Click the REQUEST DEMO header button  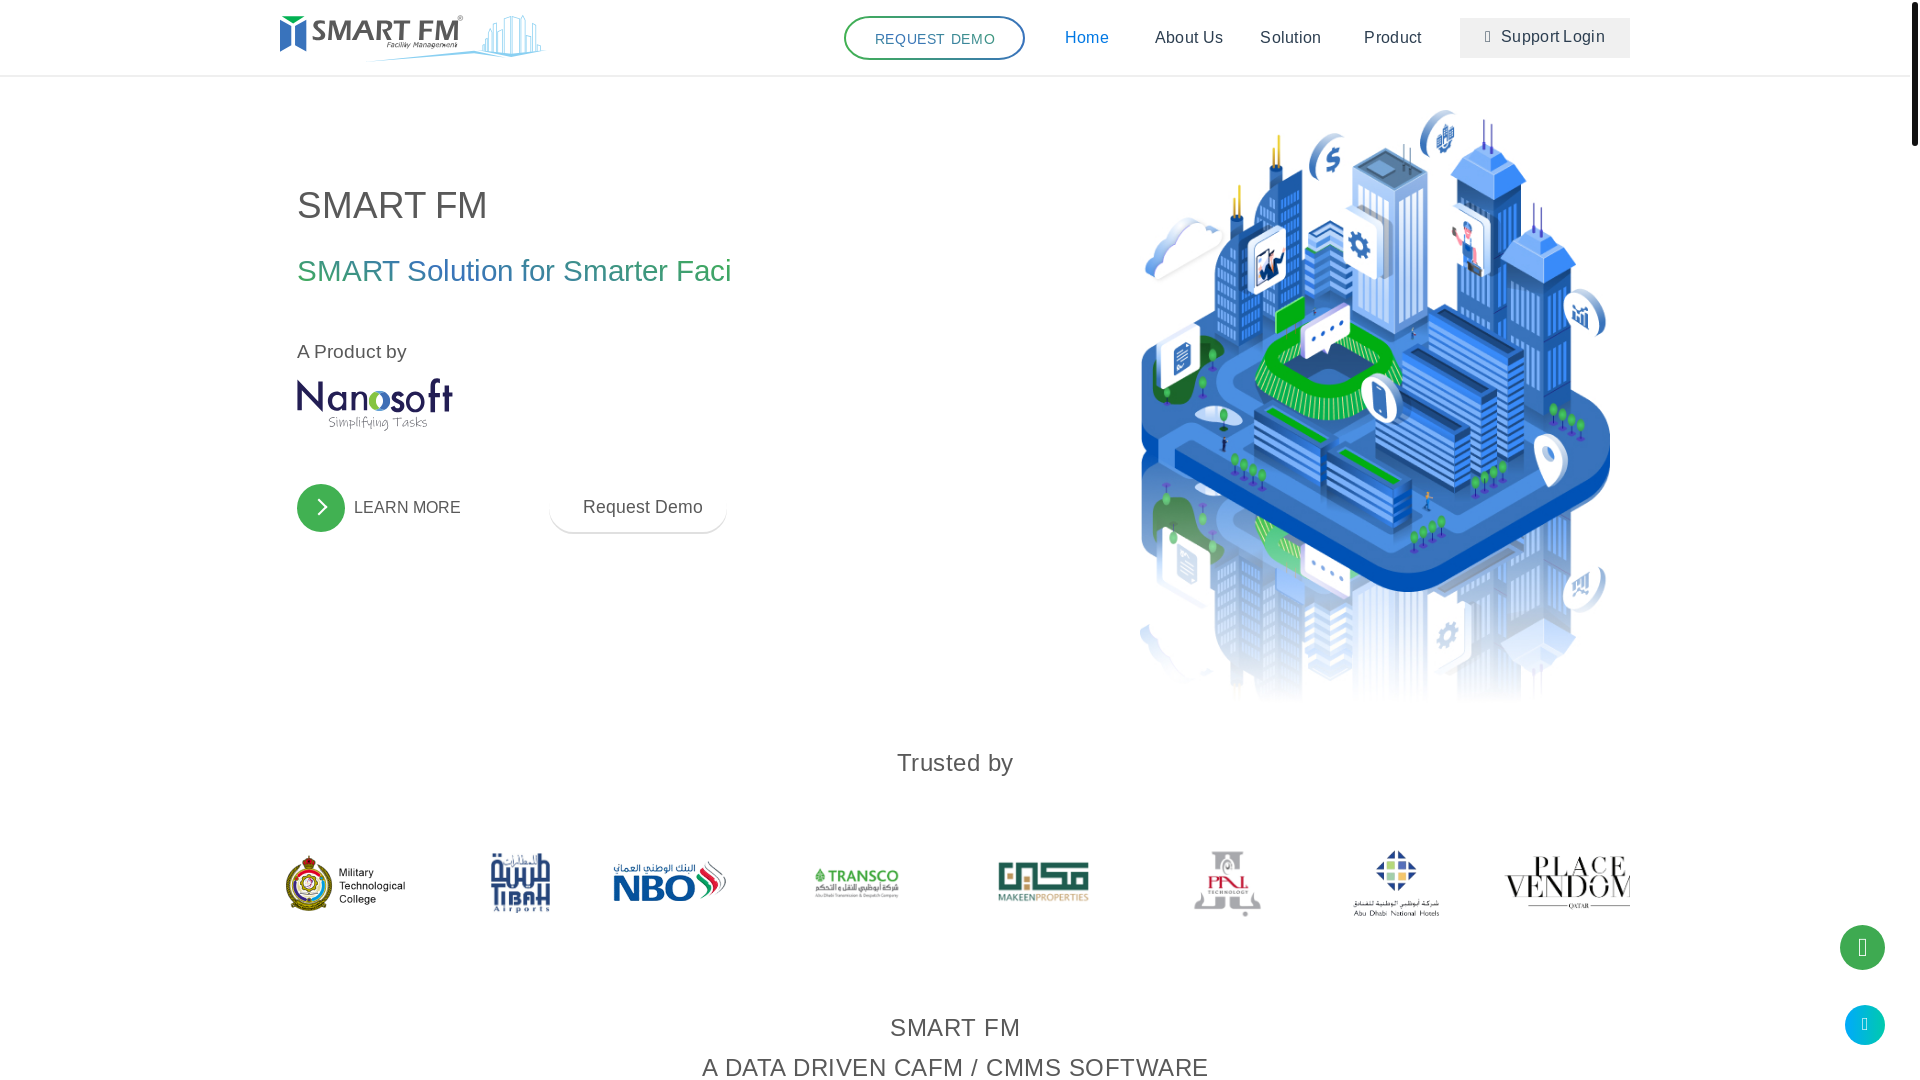point(934,38)
